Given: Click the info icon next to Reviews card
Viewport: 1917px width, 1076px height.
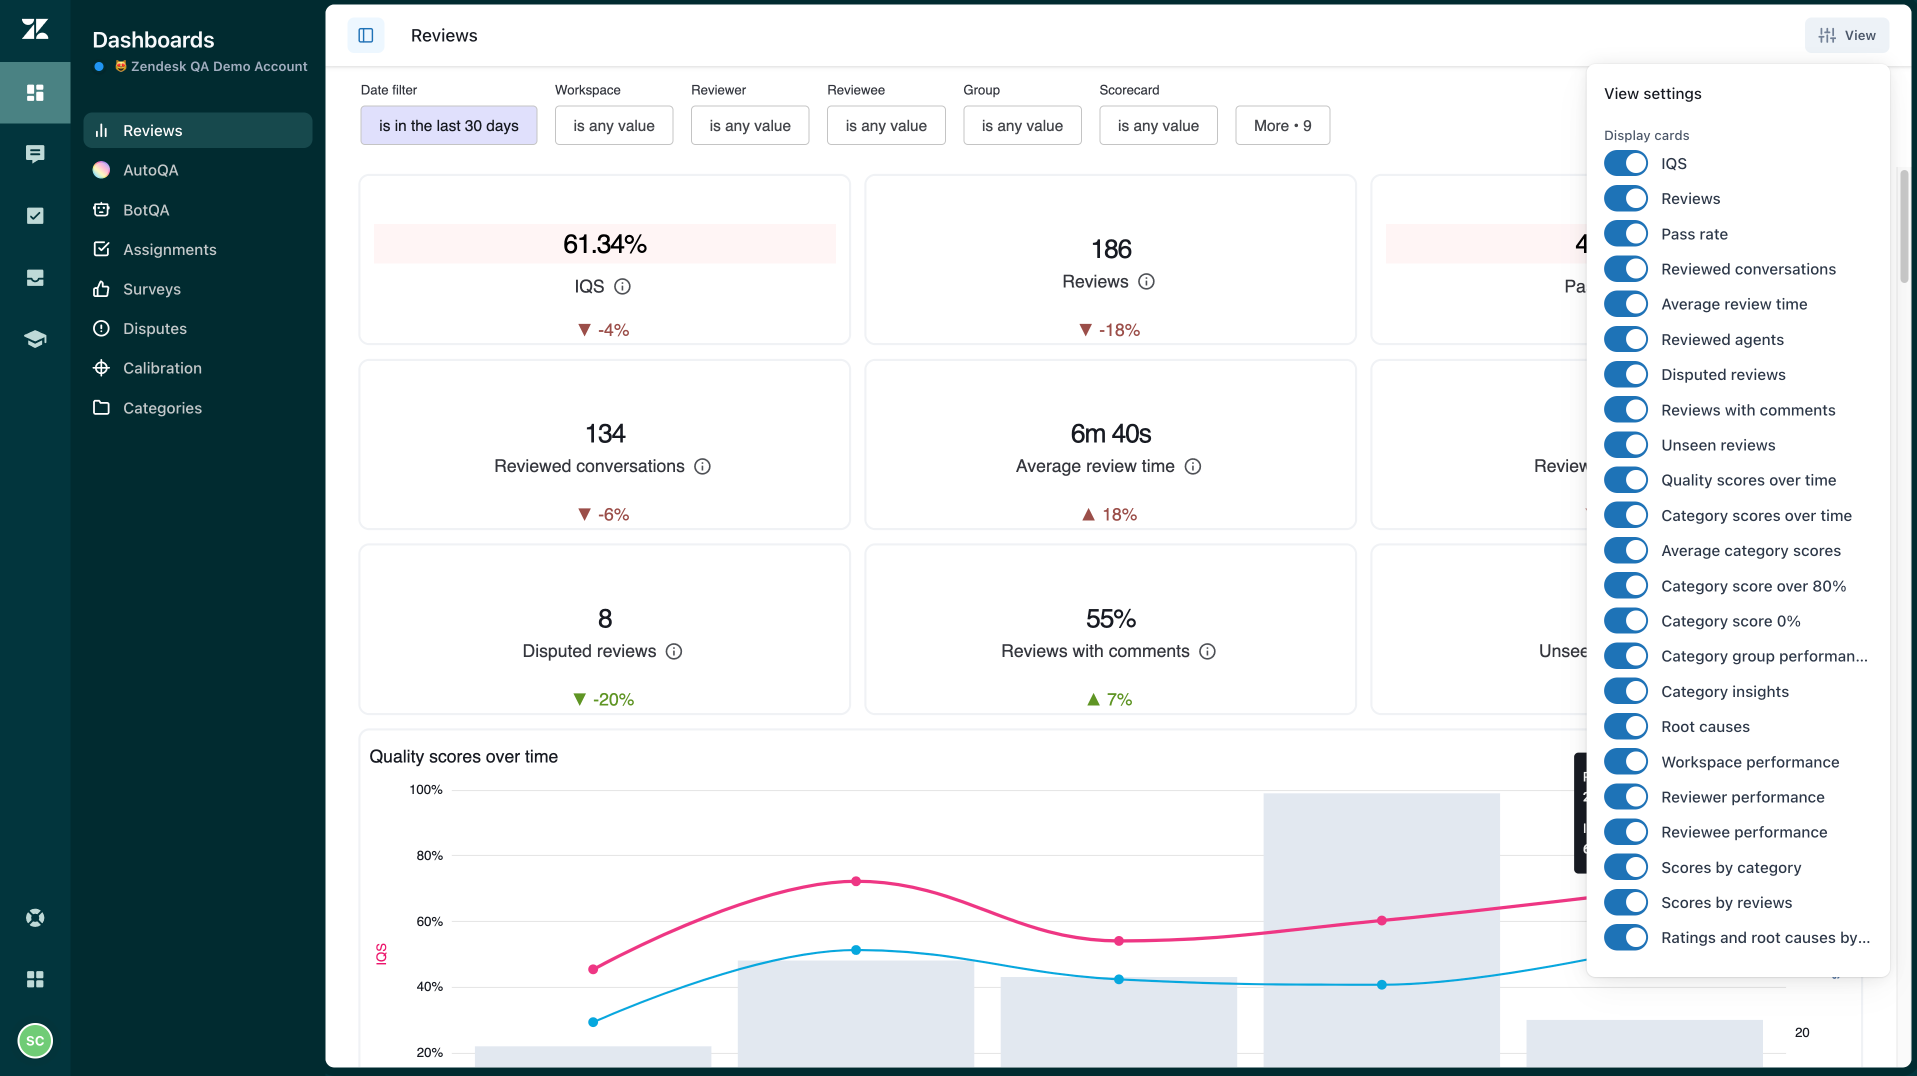Looking at the screenshot, I should point(1147,282).
